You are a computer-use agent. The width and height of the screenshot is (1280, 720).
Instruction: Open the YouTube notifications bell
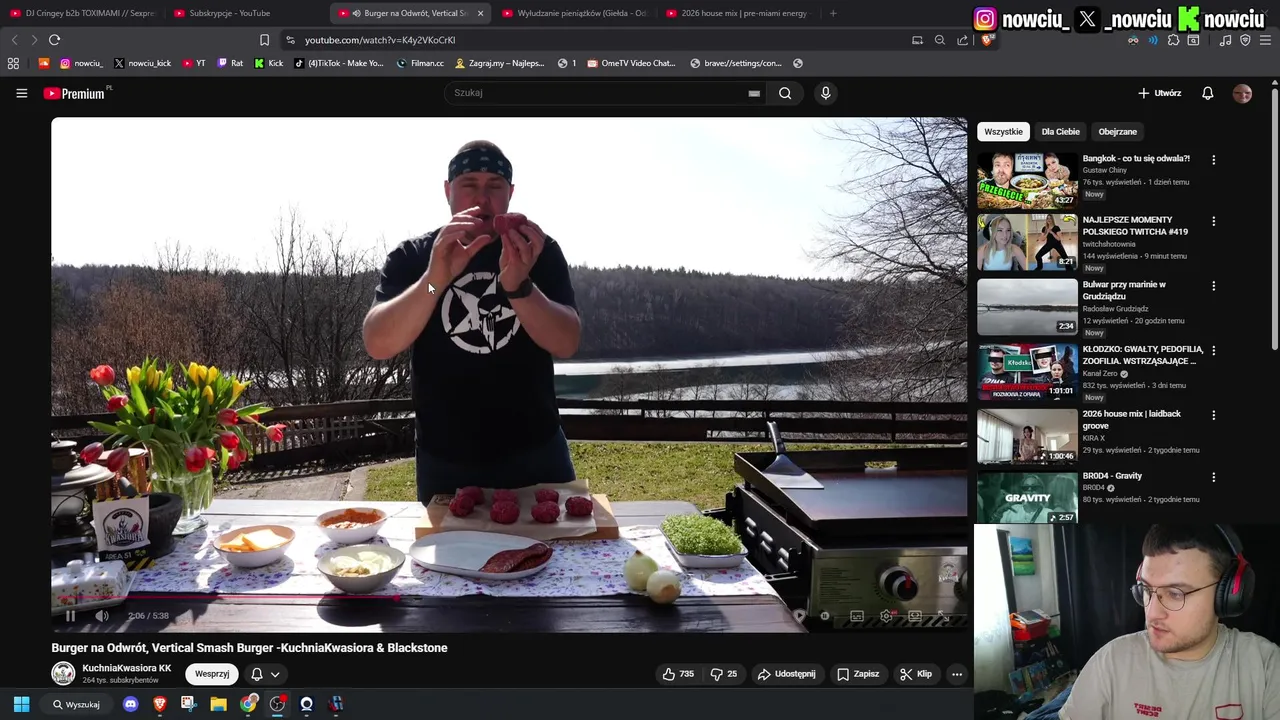click(x=1208, y=93)
